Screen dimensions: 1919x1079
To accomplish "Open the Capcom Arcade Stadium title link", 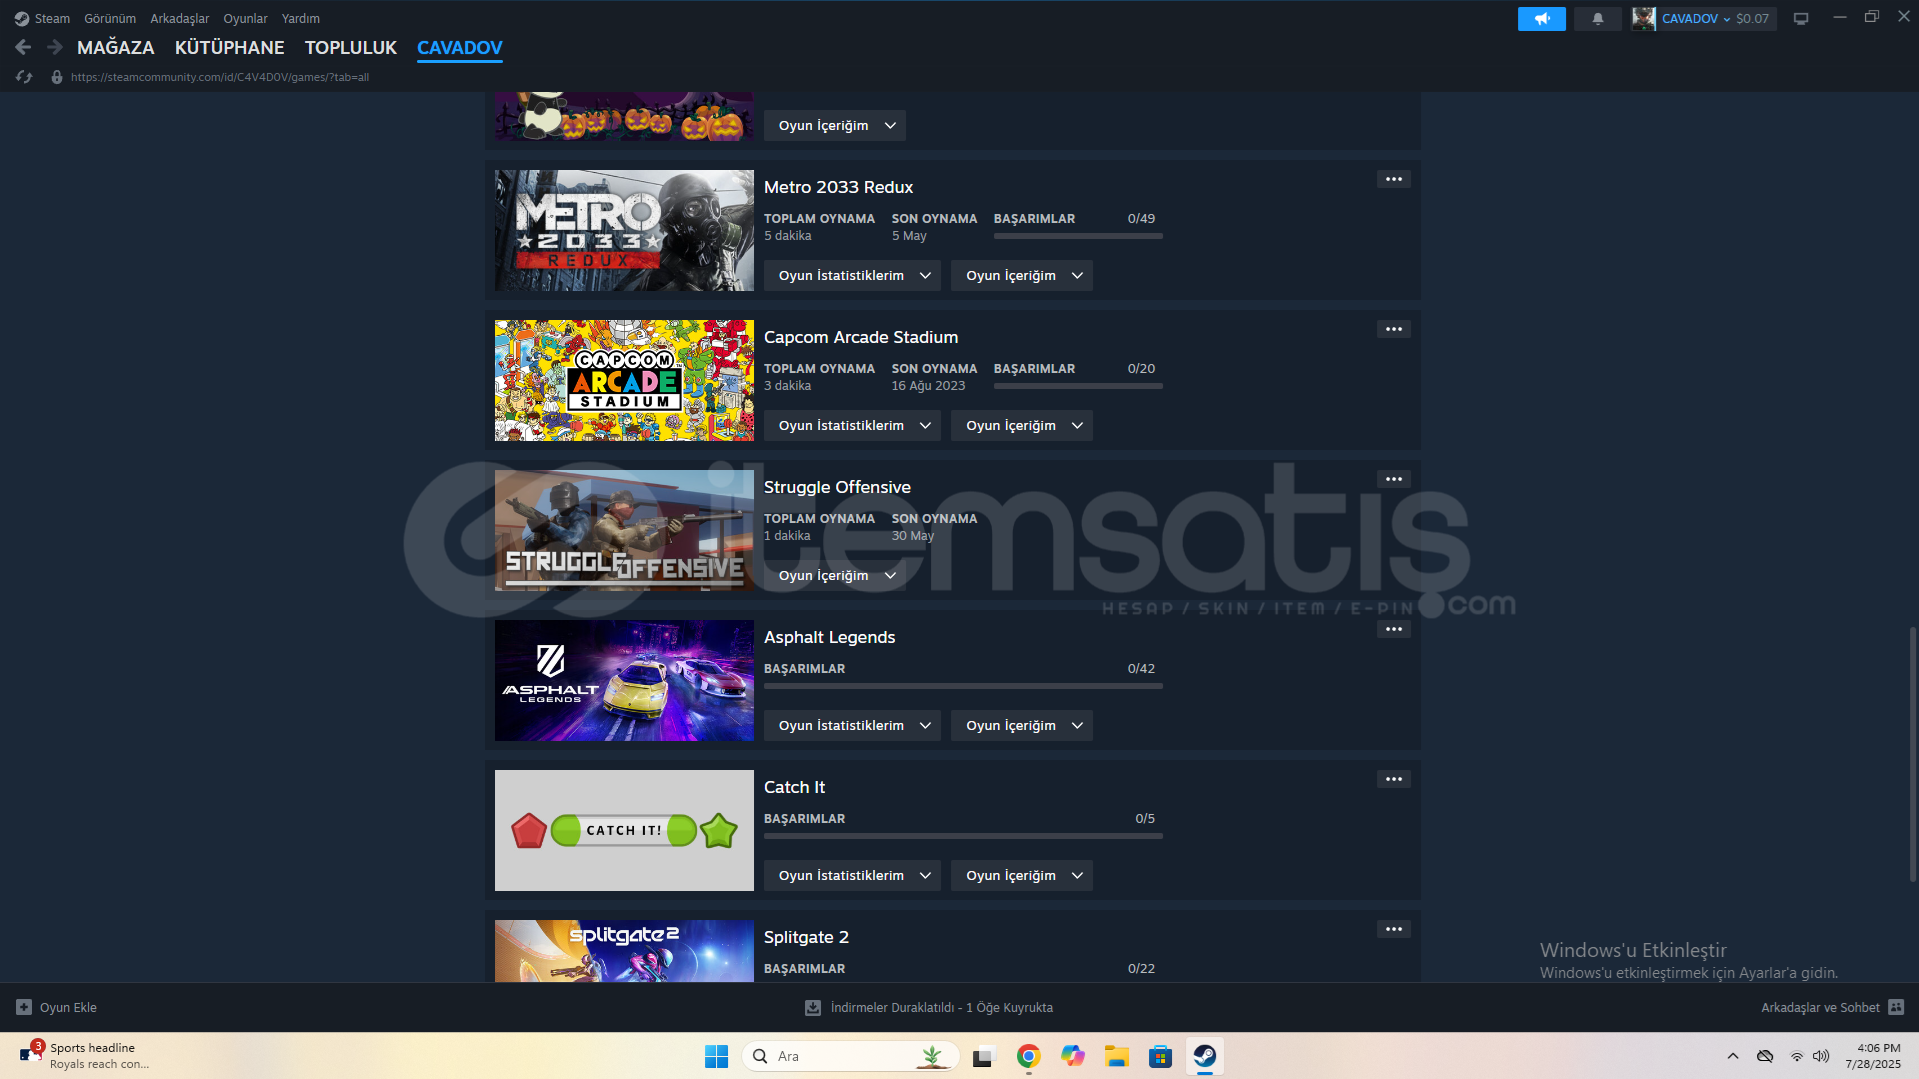I will click(861, 337).
